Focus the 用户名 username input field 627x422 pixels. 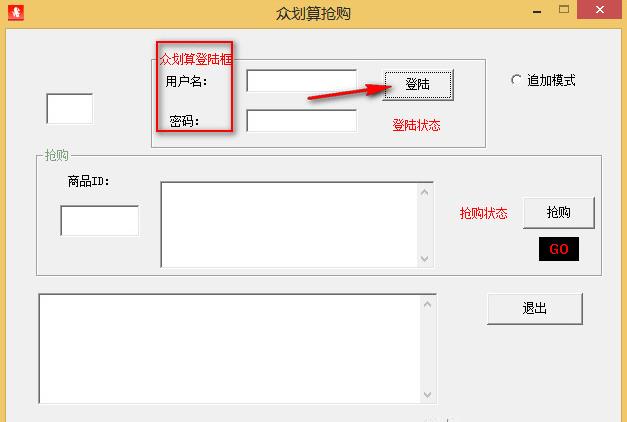click(301, 81)
